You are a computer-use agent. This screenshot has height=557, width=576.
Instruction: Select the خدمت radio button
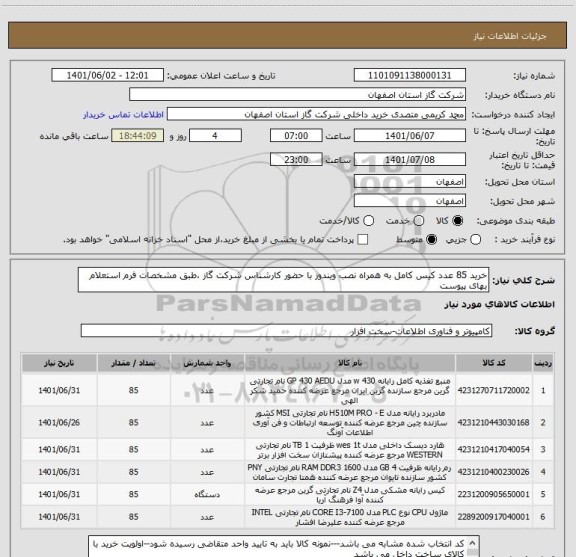tap(418, 221)
